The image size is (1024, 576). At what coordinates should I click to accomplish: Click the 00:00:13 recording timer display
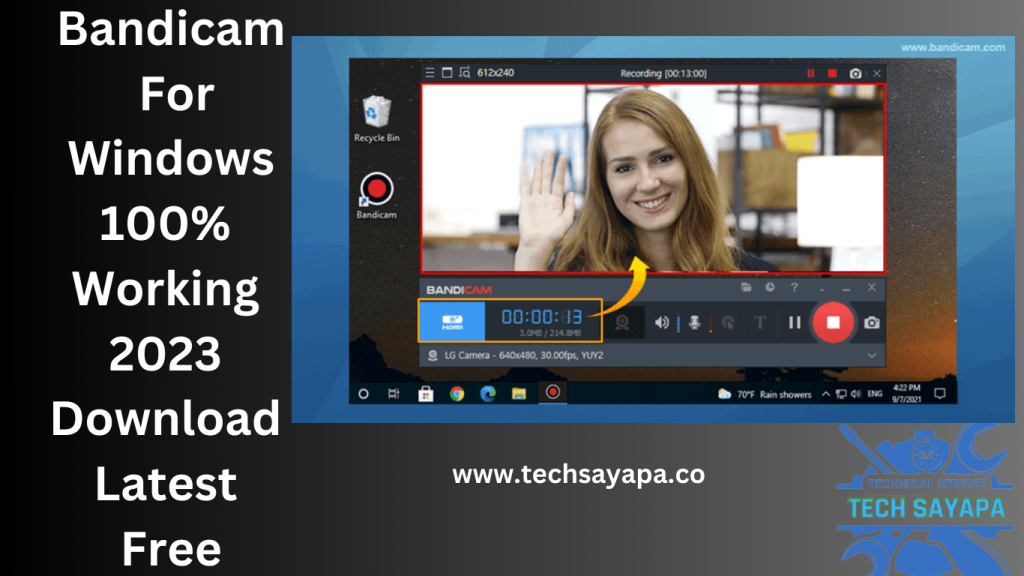point(541,317)
